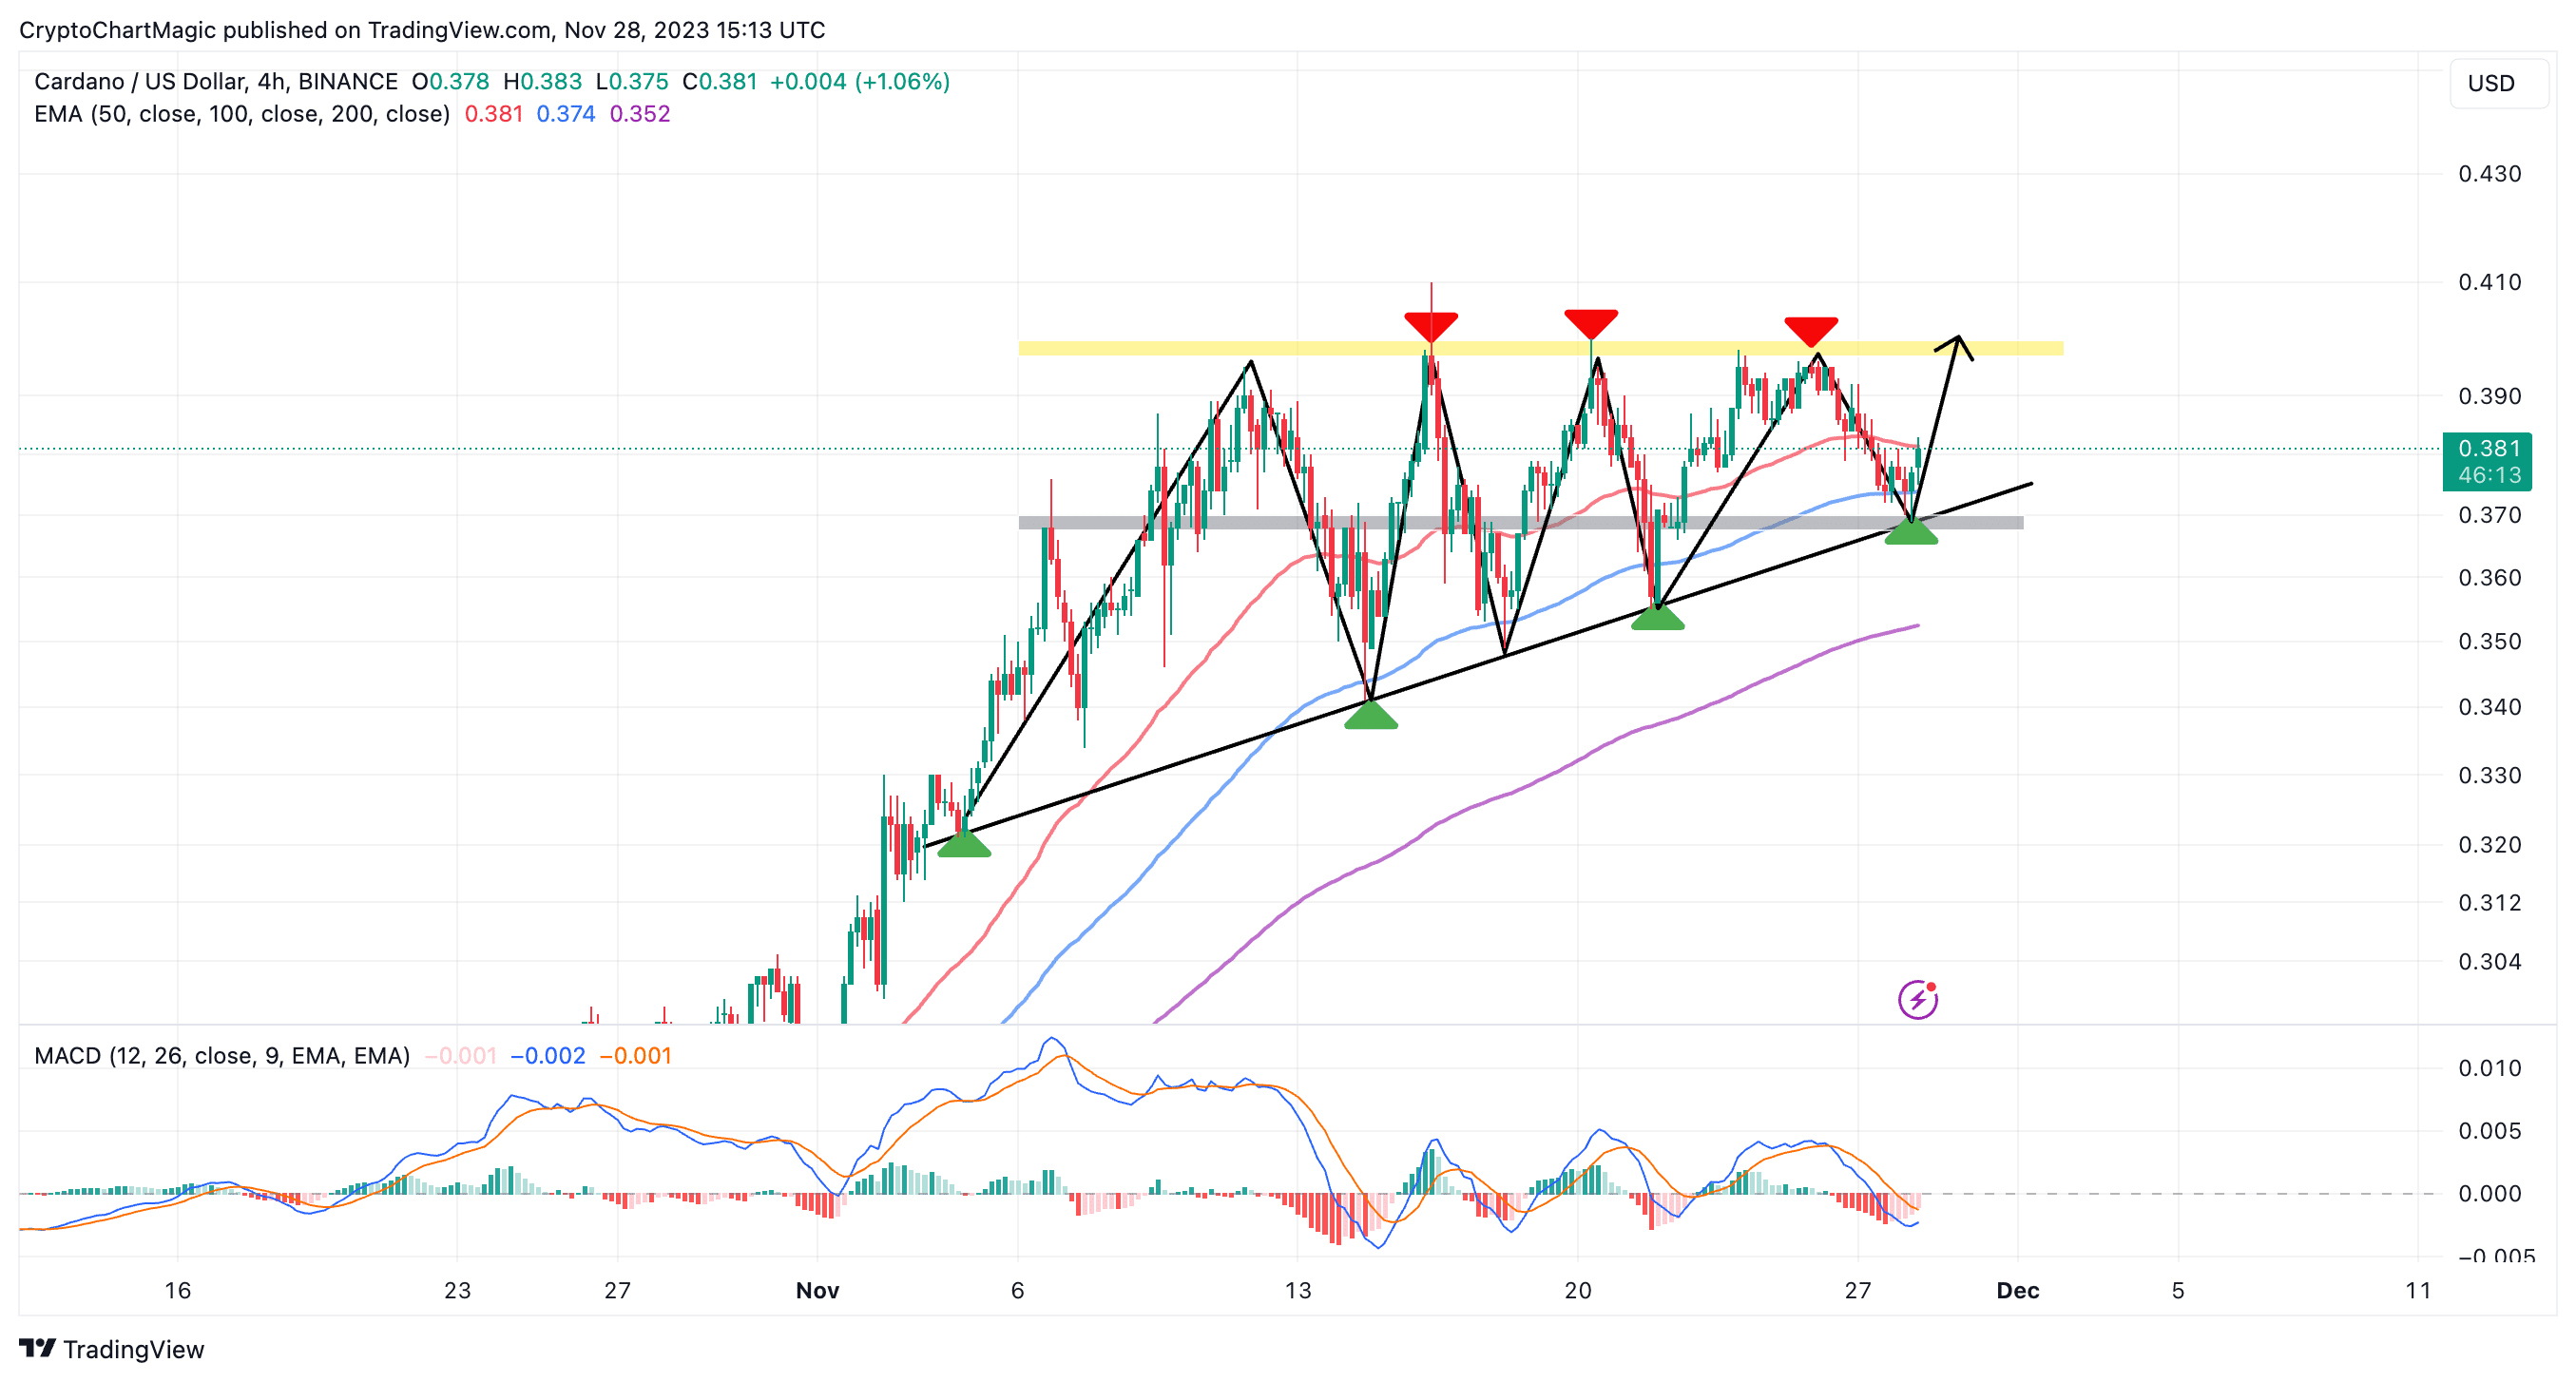The height and width of the screenshot is (1382, 2576).
Task: Click the 0.390 price axis label
Action: point(2490,396)
